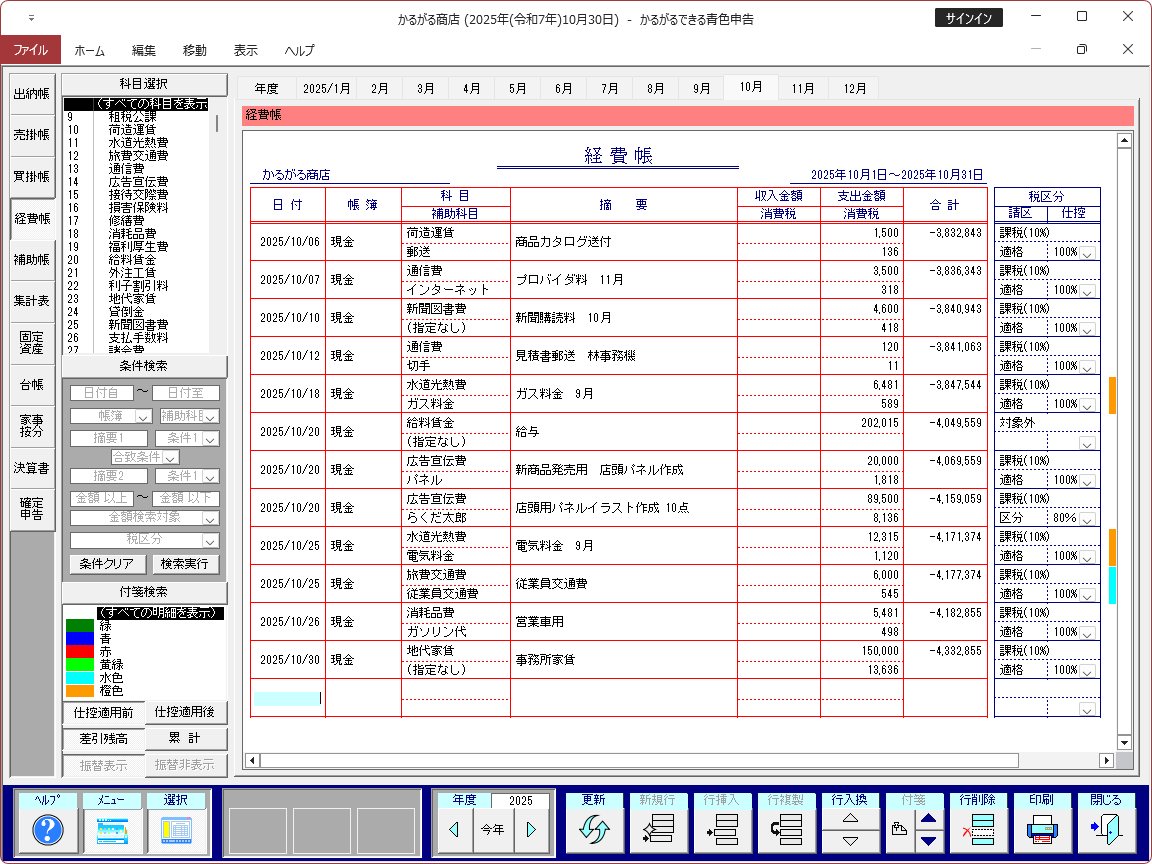Click the 閉じる exit door icon
This screenshot has height=864, width=1152.
click(x=1105, y=829)
